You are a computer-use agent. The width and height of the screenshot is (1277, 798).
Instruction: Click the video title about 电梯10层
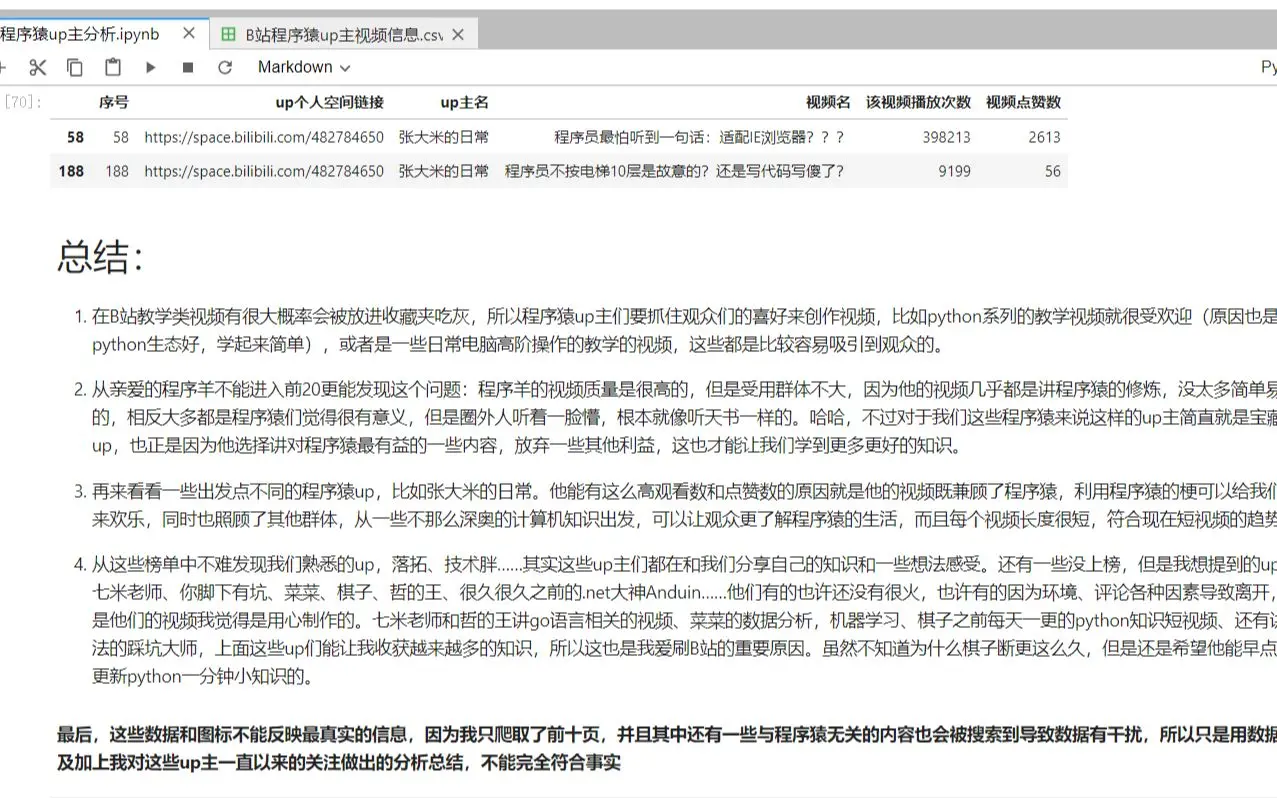click(x=674, y=171)
